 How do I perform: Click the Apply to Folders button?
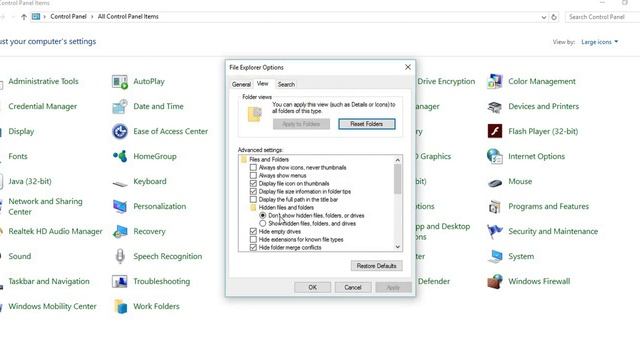301,124
